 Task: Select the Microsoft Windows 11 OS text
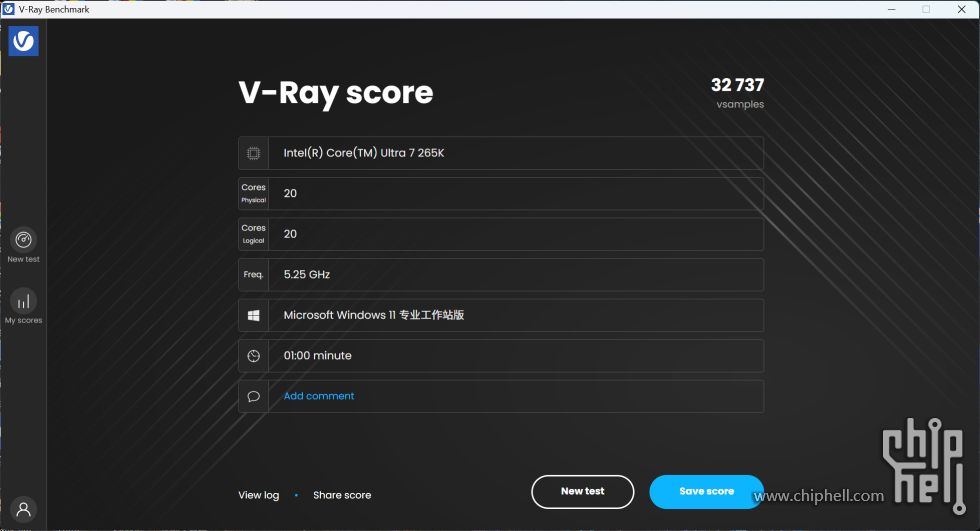pos(374,315)
